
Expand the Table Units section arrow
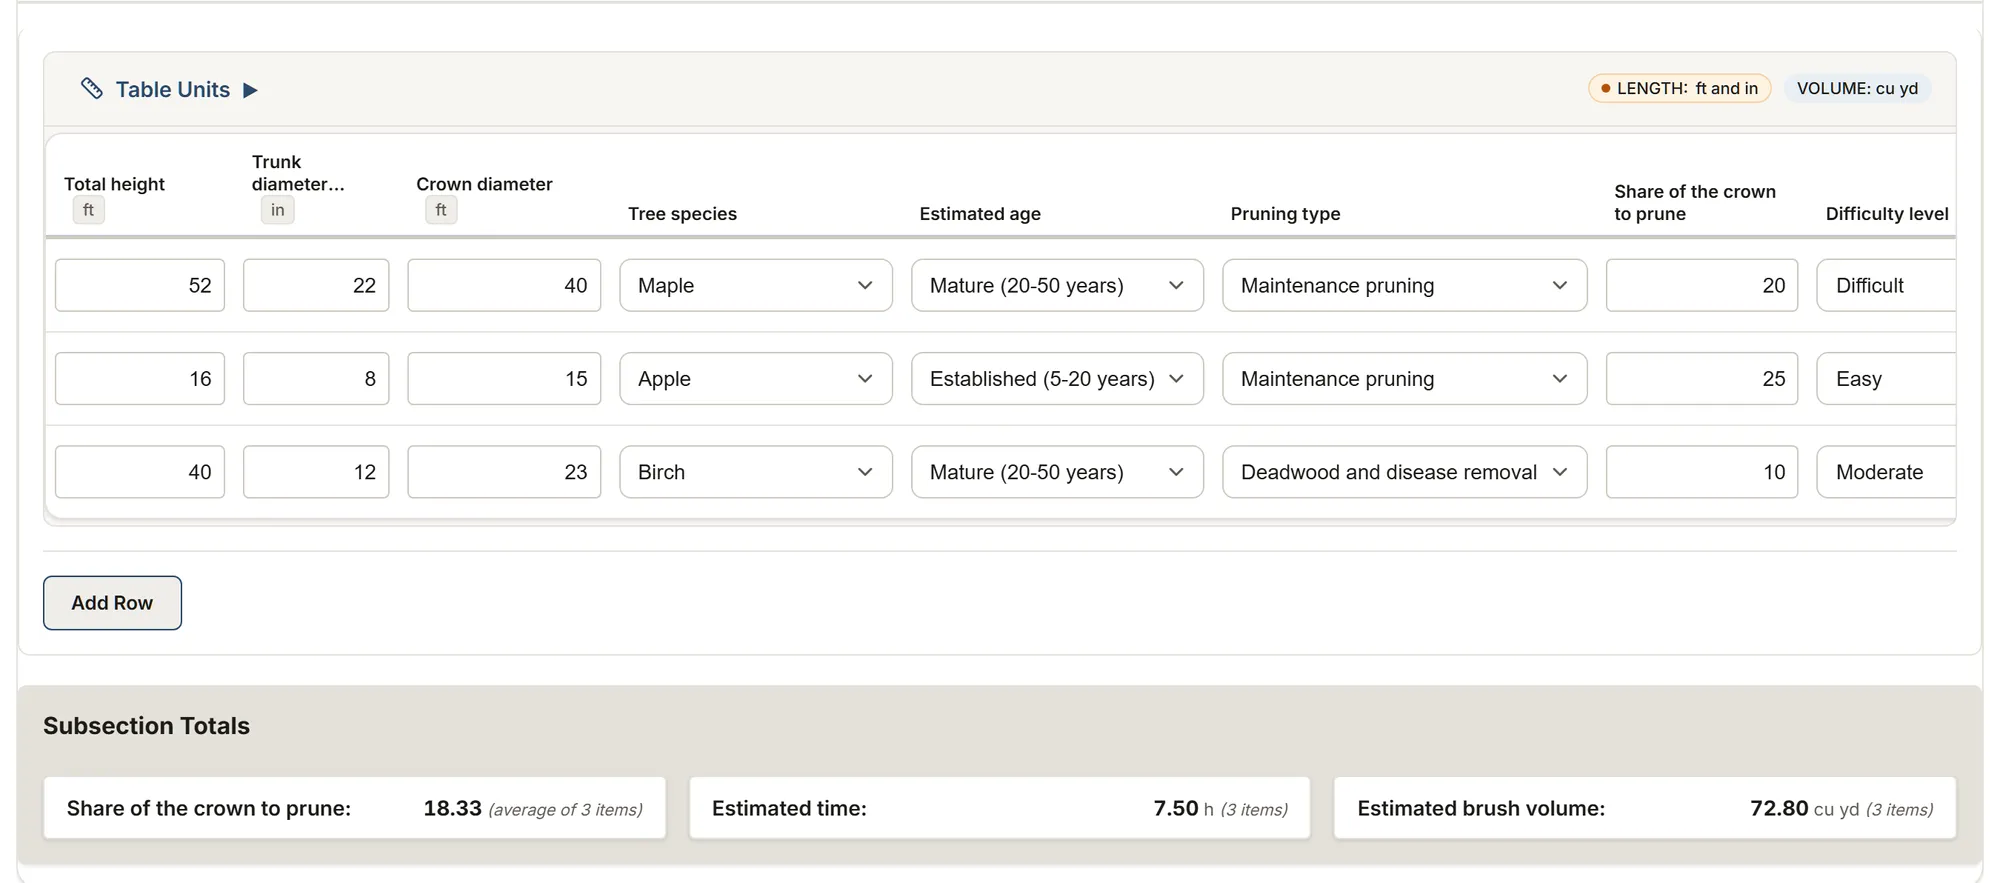[250, 90]
